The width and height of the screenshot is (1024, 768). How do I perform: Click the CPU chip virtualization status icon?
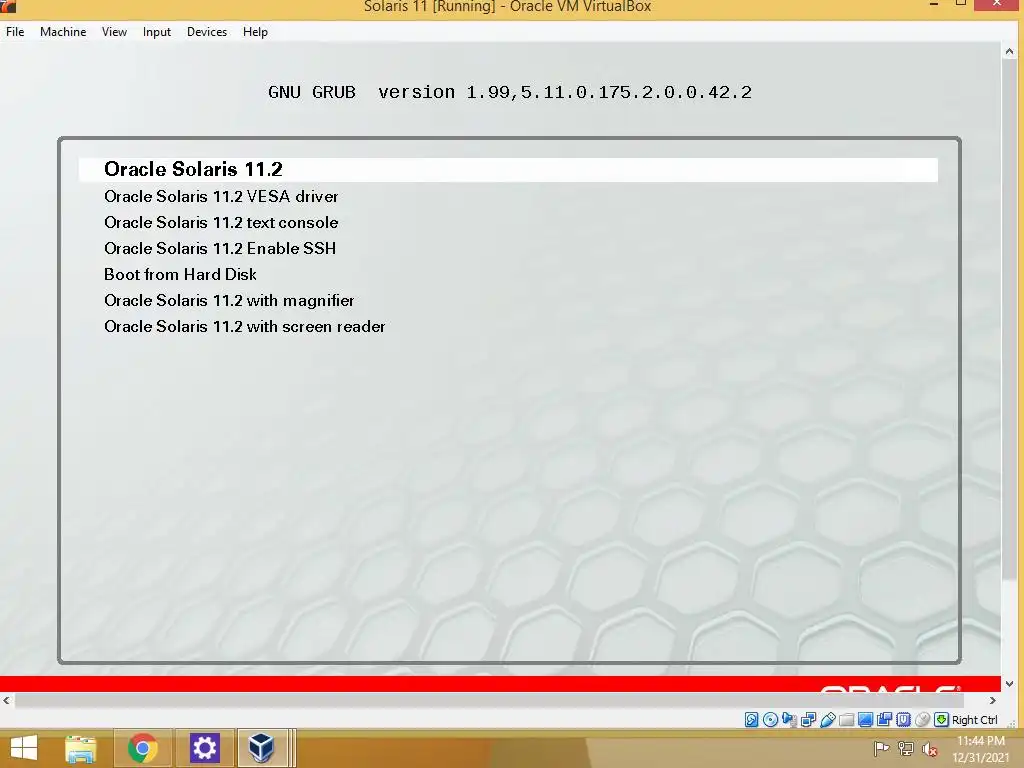point(903,720)
